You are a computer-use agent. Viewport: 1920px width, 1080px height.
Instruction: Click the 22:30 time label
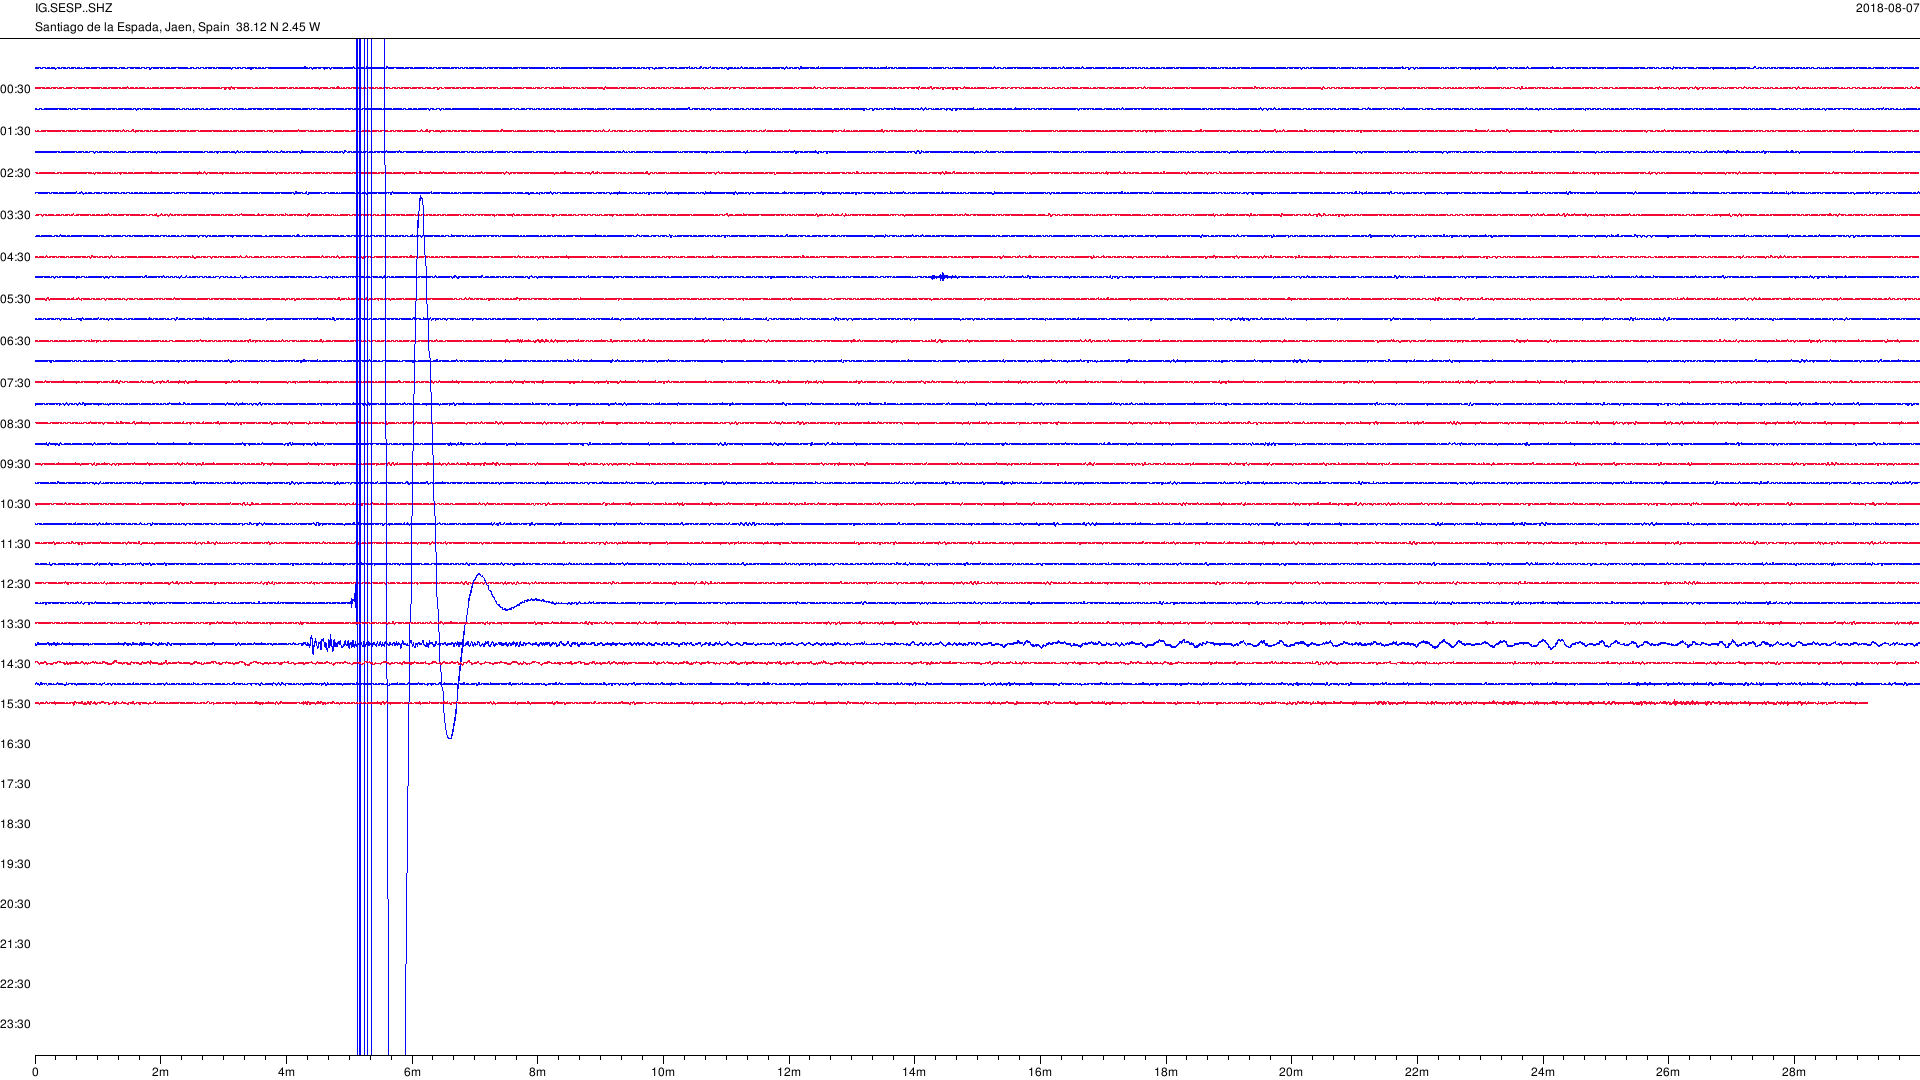[x=15, y=984]
